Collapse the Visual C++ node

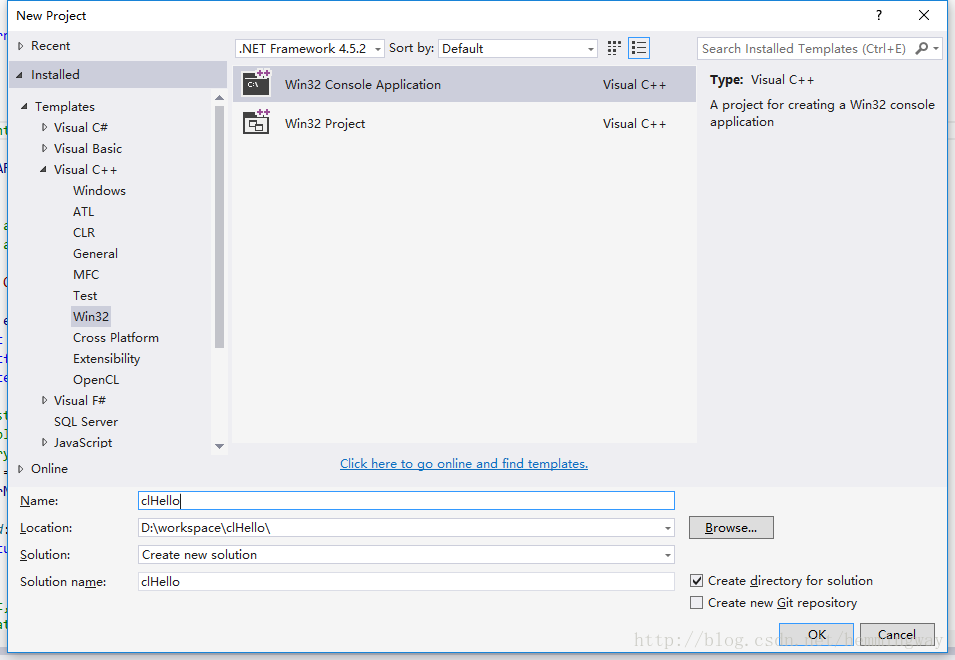43,169
